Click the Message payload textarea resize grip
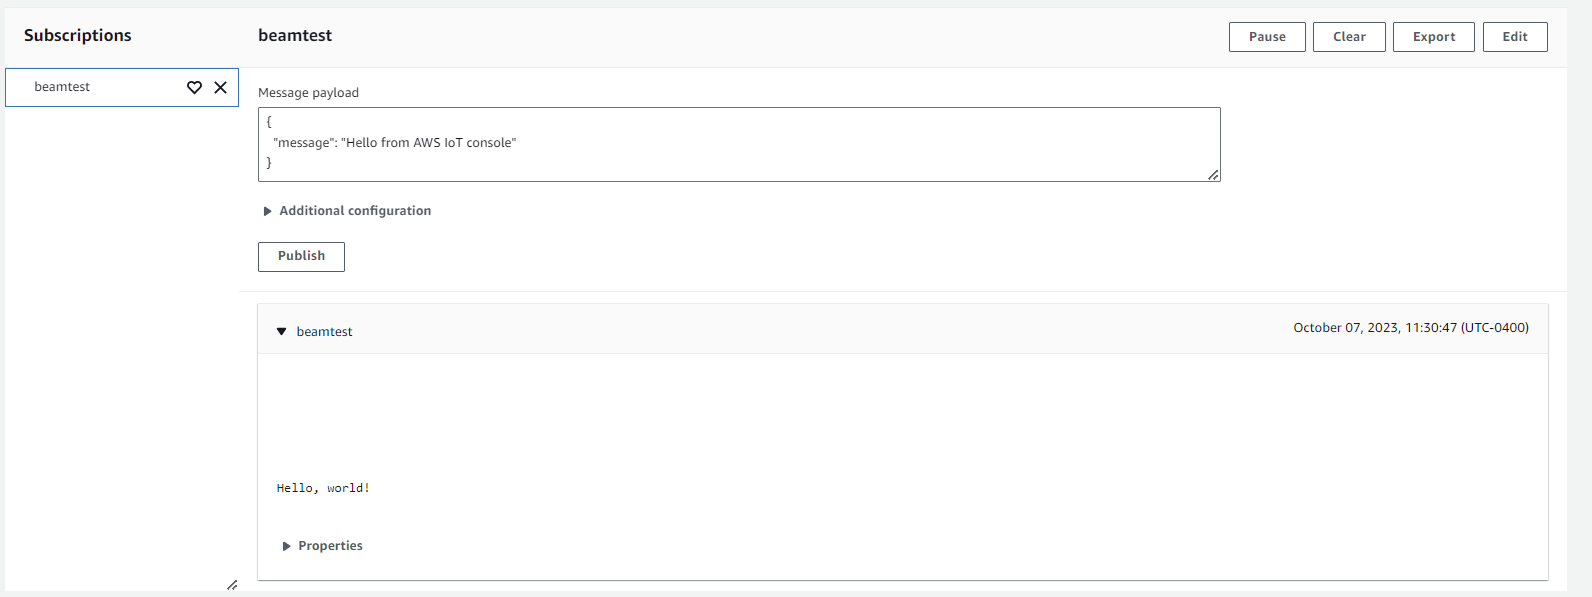This screenshot has width=1592, height=597. pyautogui.click(x=1213, y=175)
